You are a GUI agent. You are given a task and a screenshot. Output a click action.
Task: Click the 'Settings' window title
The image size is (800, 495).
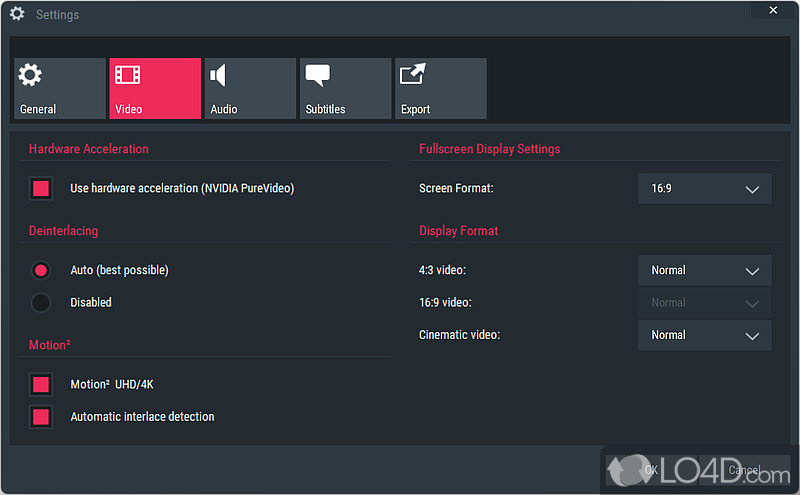click(x=58, y=15)
